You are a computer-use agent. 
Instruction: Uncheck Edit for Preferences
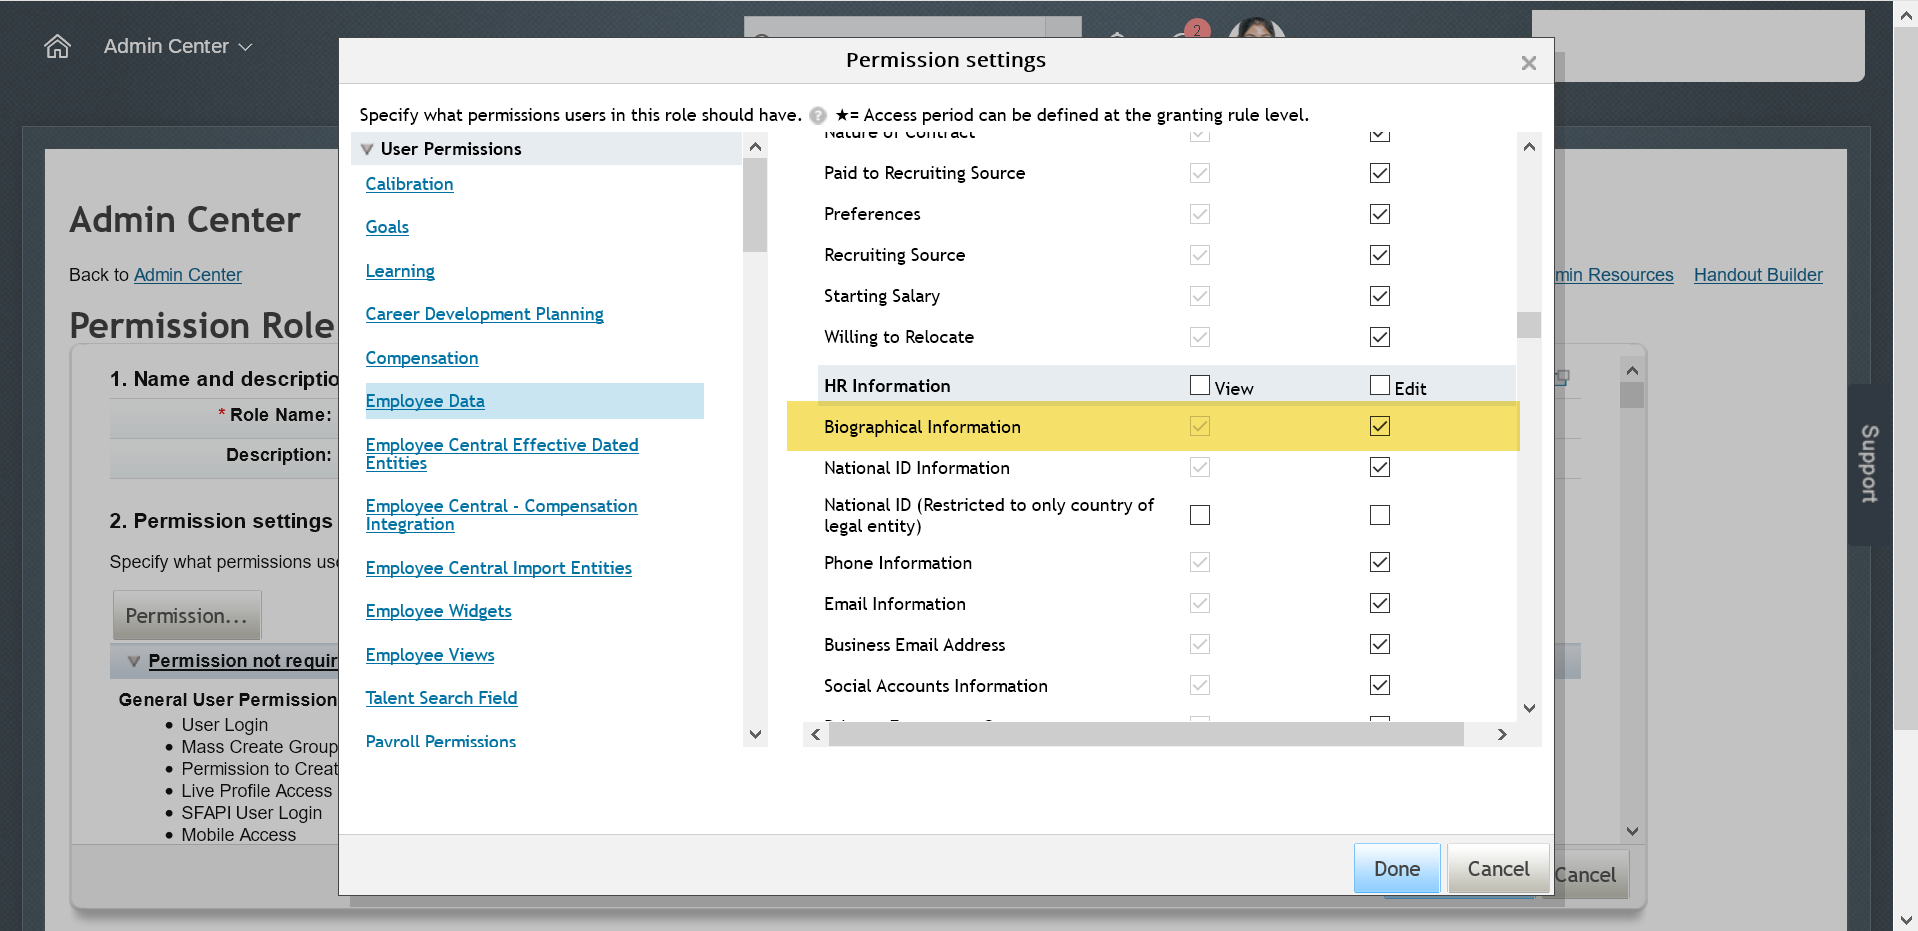[1380, 214]
